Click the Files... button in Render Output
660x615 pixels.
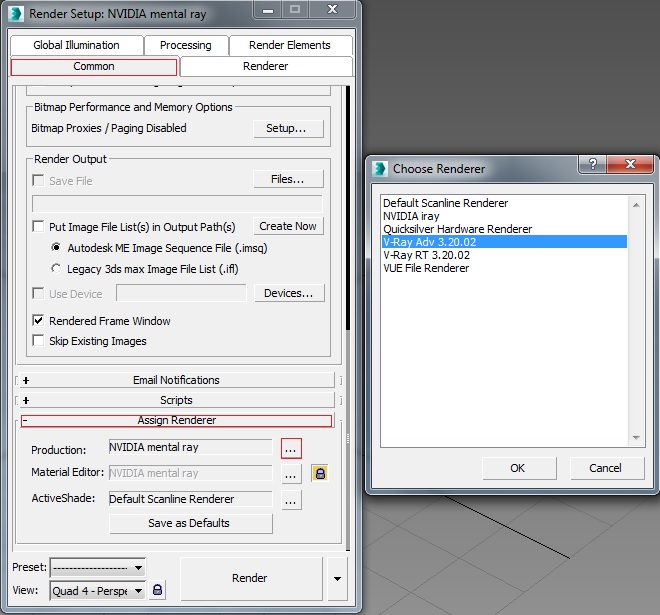(x=288, y=179)
